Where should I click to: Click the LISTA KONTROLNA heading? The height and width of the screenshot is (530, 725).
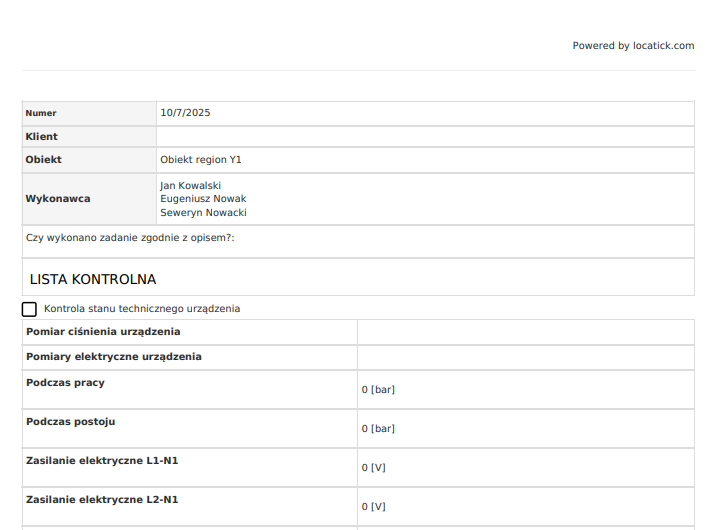[x=93, y=280]
